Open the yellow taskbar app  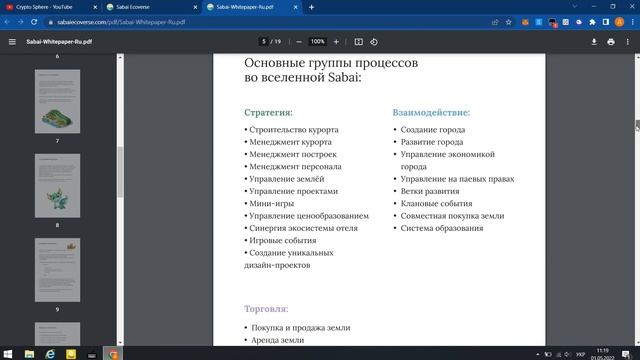71,353
